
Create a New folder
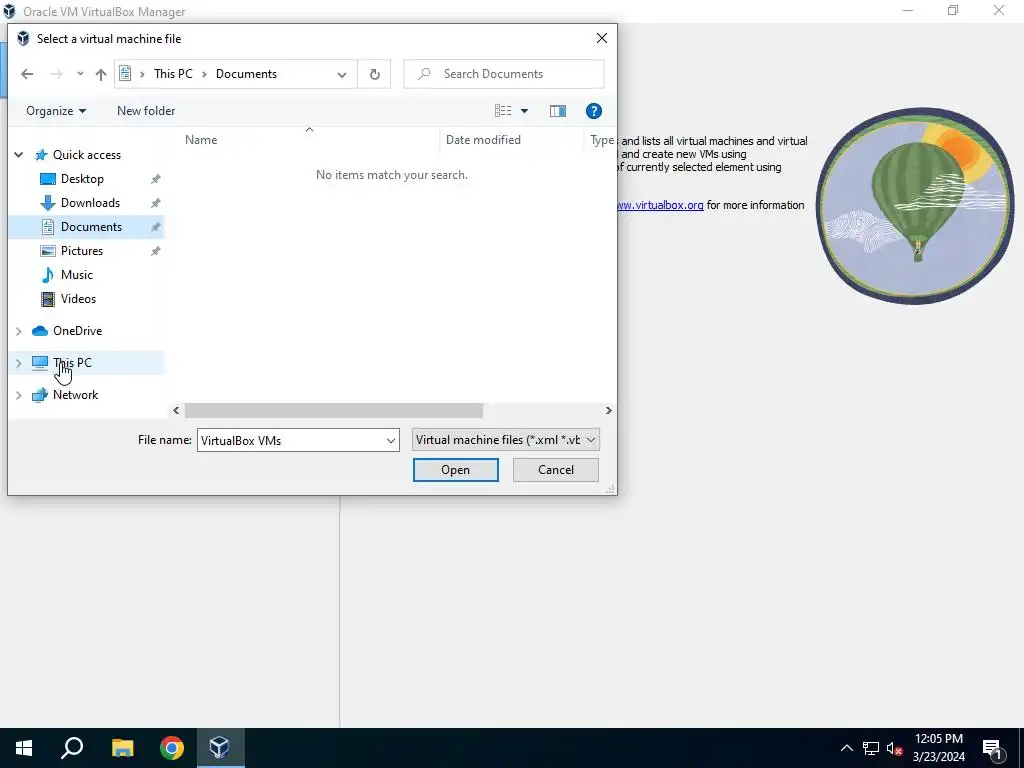coord(146,111)
